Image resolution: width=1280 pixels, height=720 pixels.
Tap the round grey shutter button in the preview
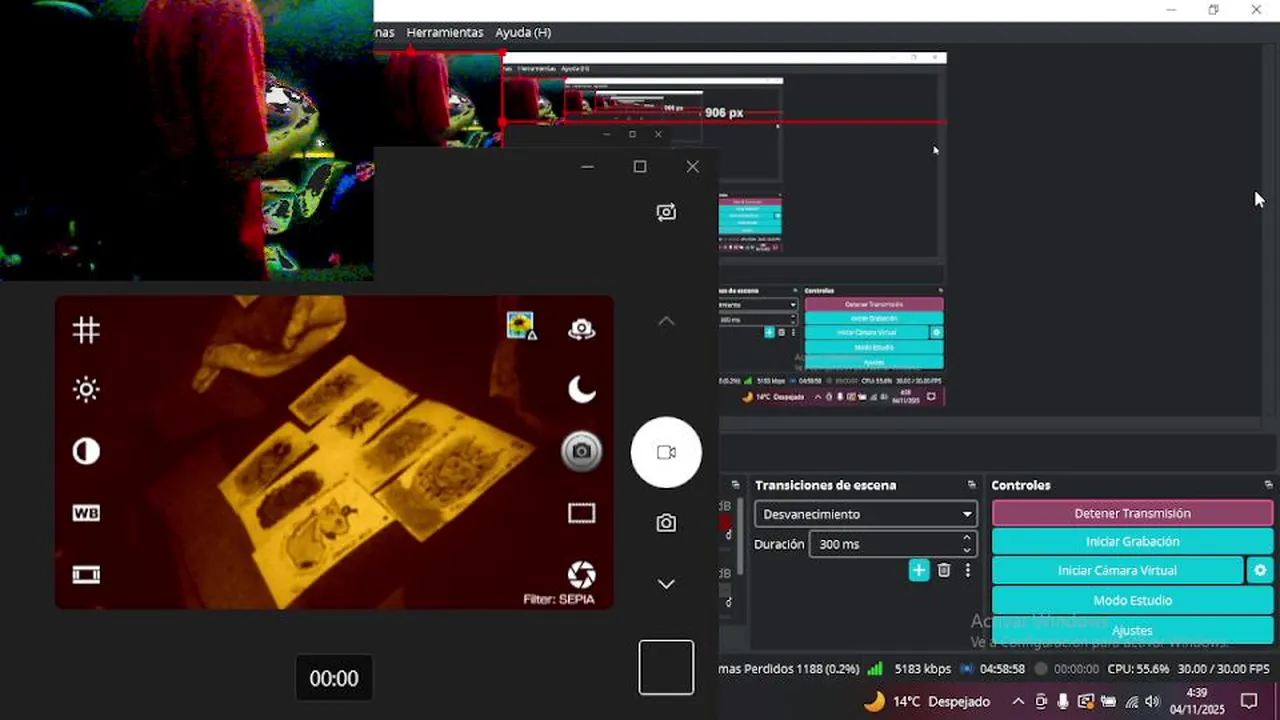coord(581,451)
